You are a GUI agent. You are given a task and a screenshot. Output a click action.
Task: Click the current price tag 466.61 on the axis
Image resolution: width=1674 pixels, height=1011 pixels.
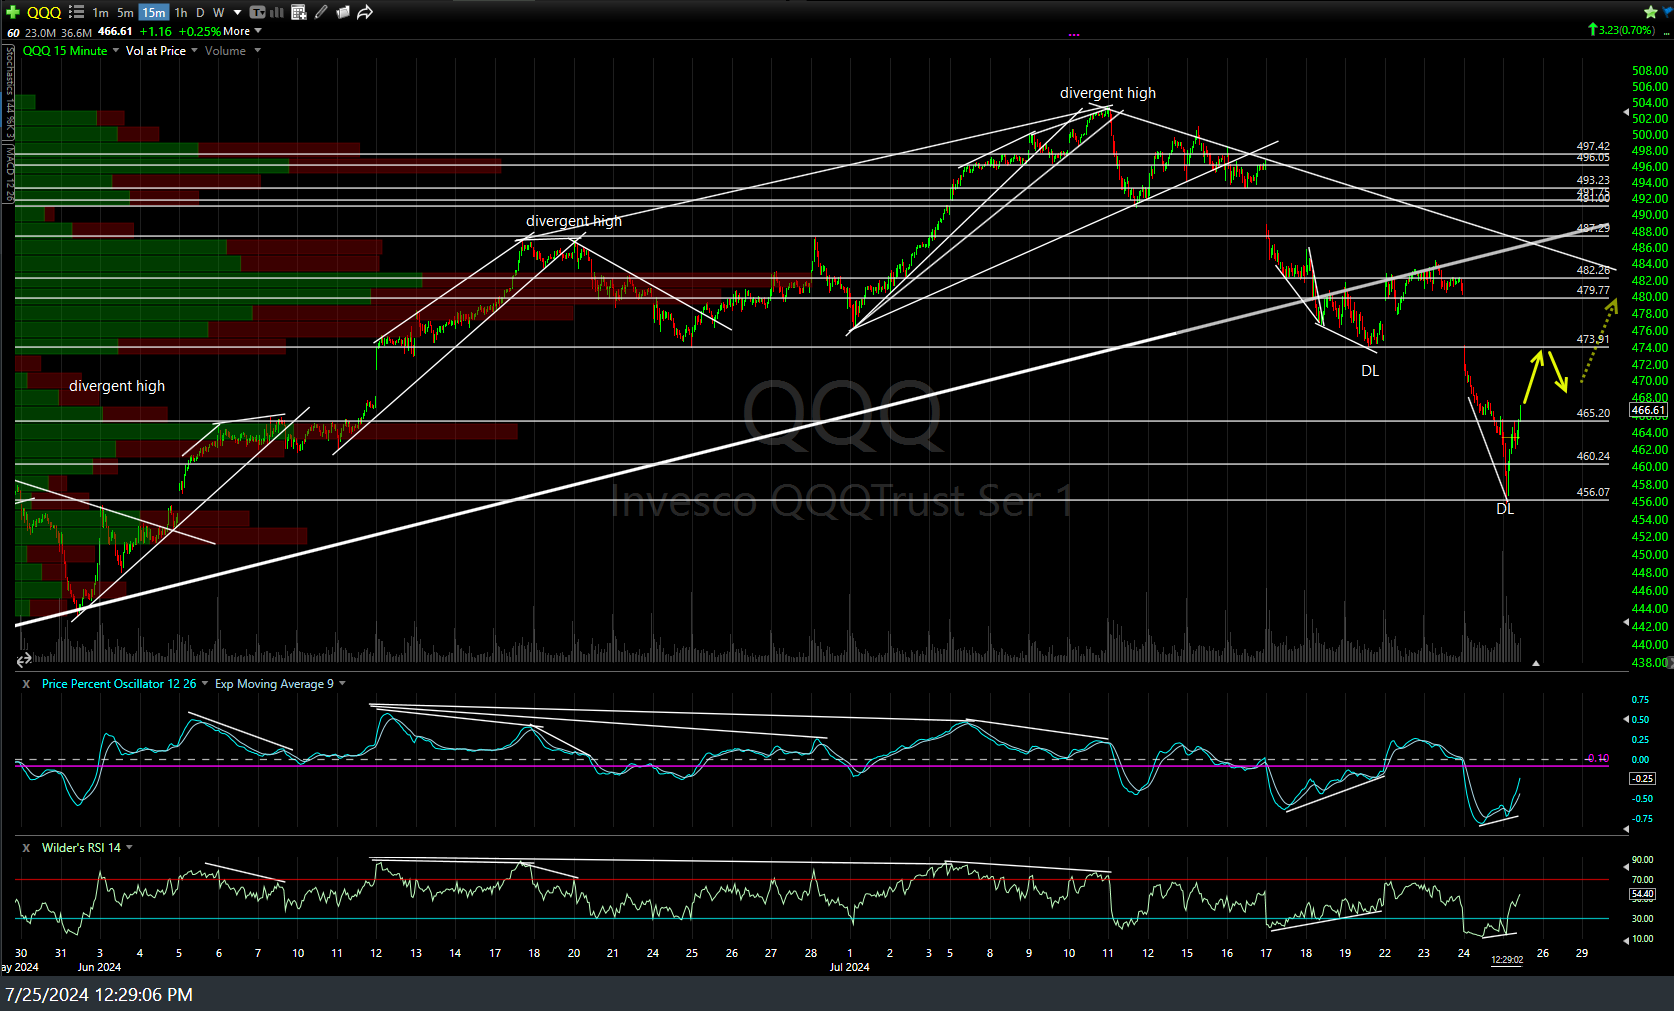(1648, 410)
